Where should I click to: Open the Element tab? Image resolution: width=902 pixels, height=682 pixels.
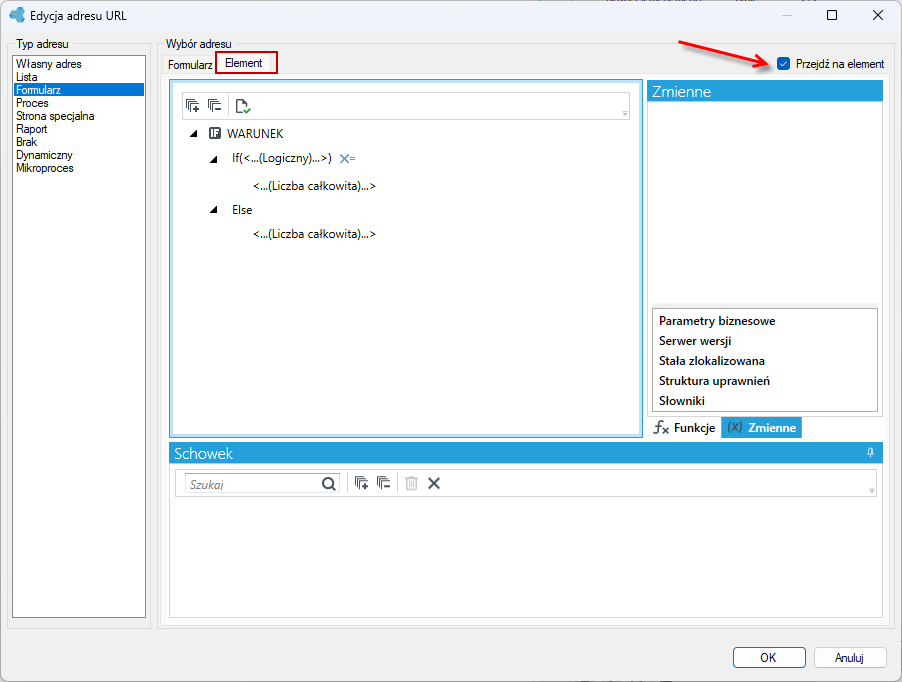(244, 63)
